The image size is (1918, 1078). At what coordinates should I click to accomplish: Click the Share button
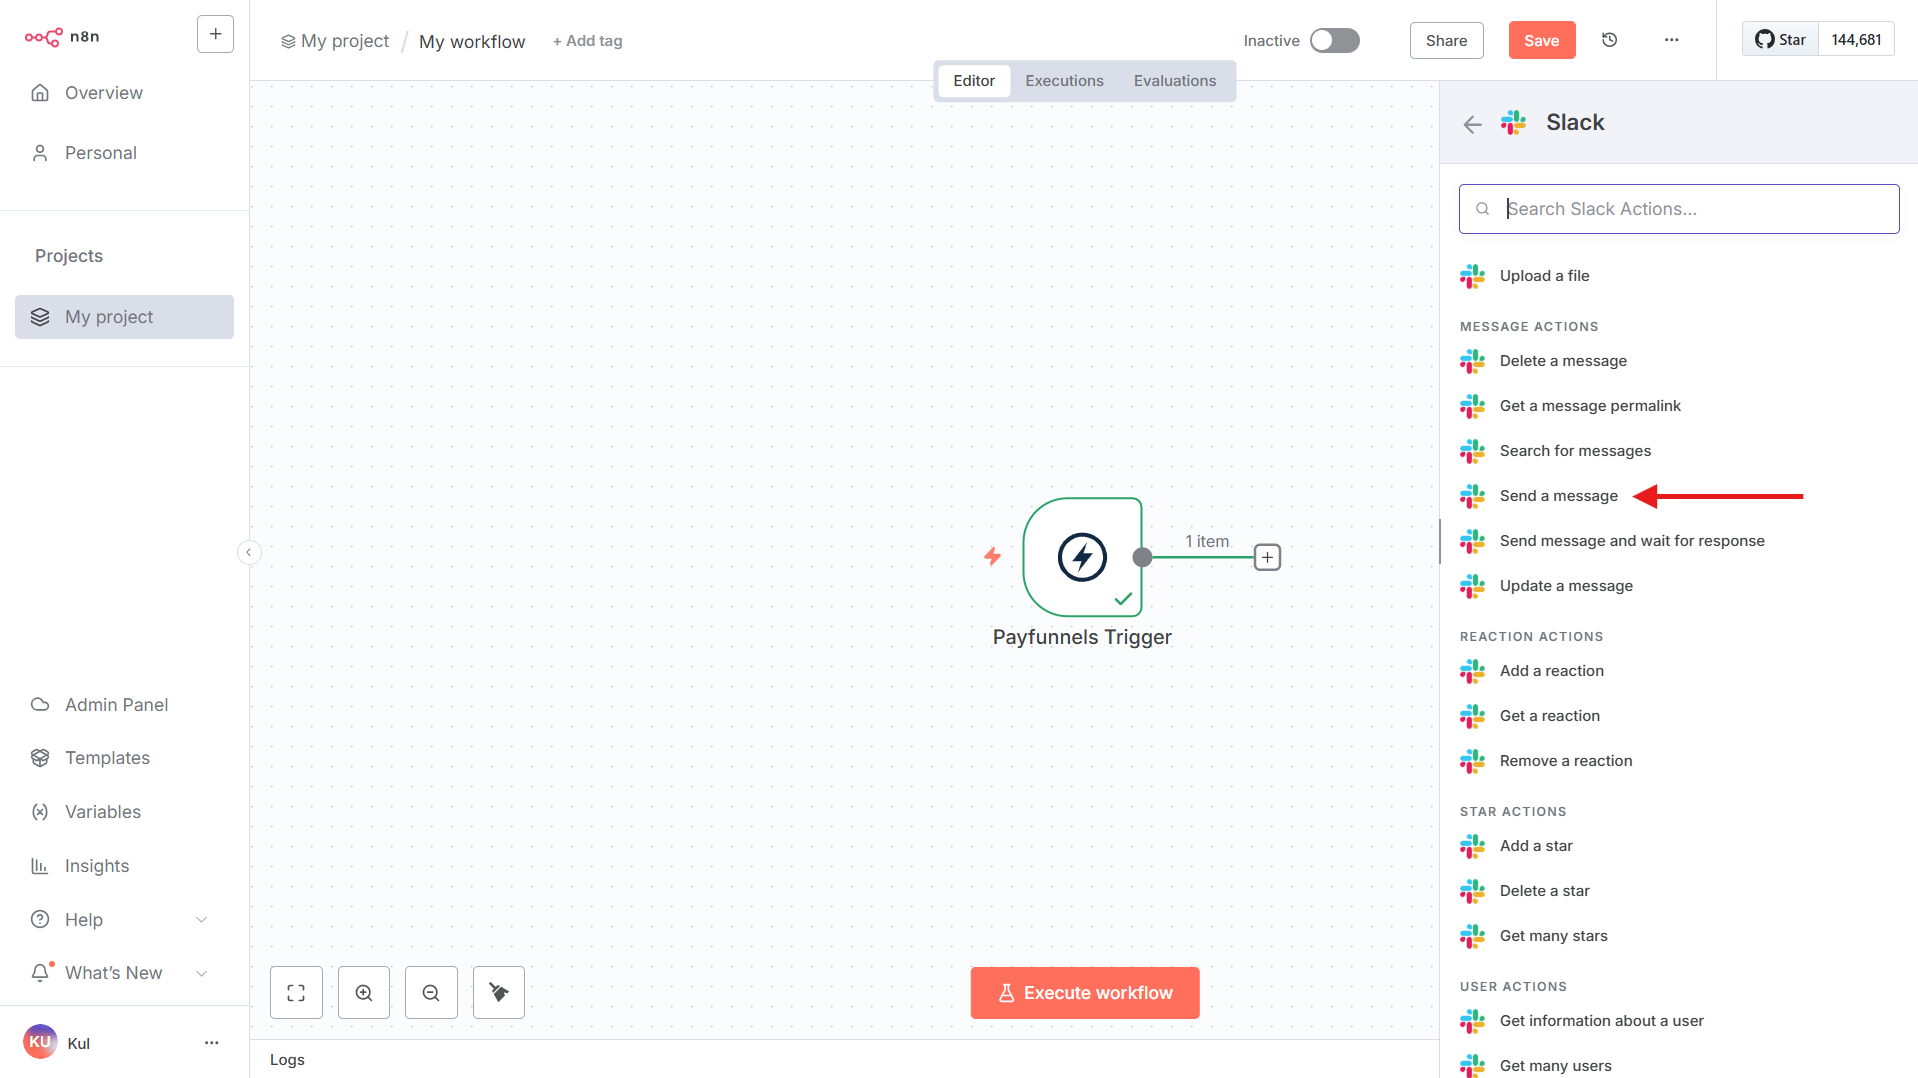click(x=1446, y=40)
